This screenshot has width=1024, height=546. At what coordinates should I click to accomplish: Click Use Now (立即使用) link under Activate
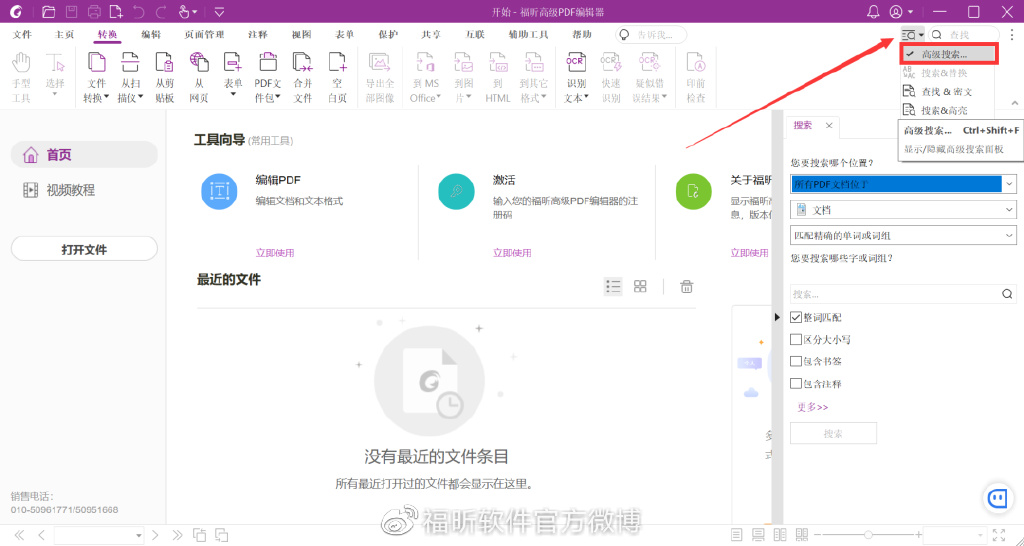coord(512,253)
